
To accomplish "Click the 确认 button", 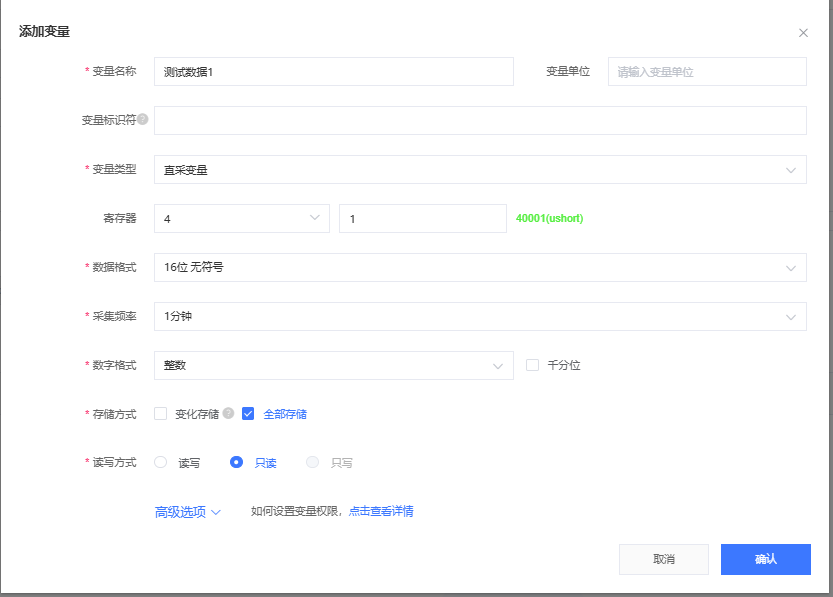I will click(765, 559).
